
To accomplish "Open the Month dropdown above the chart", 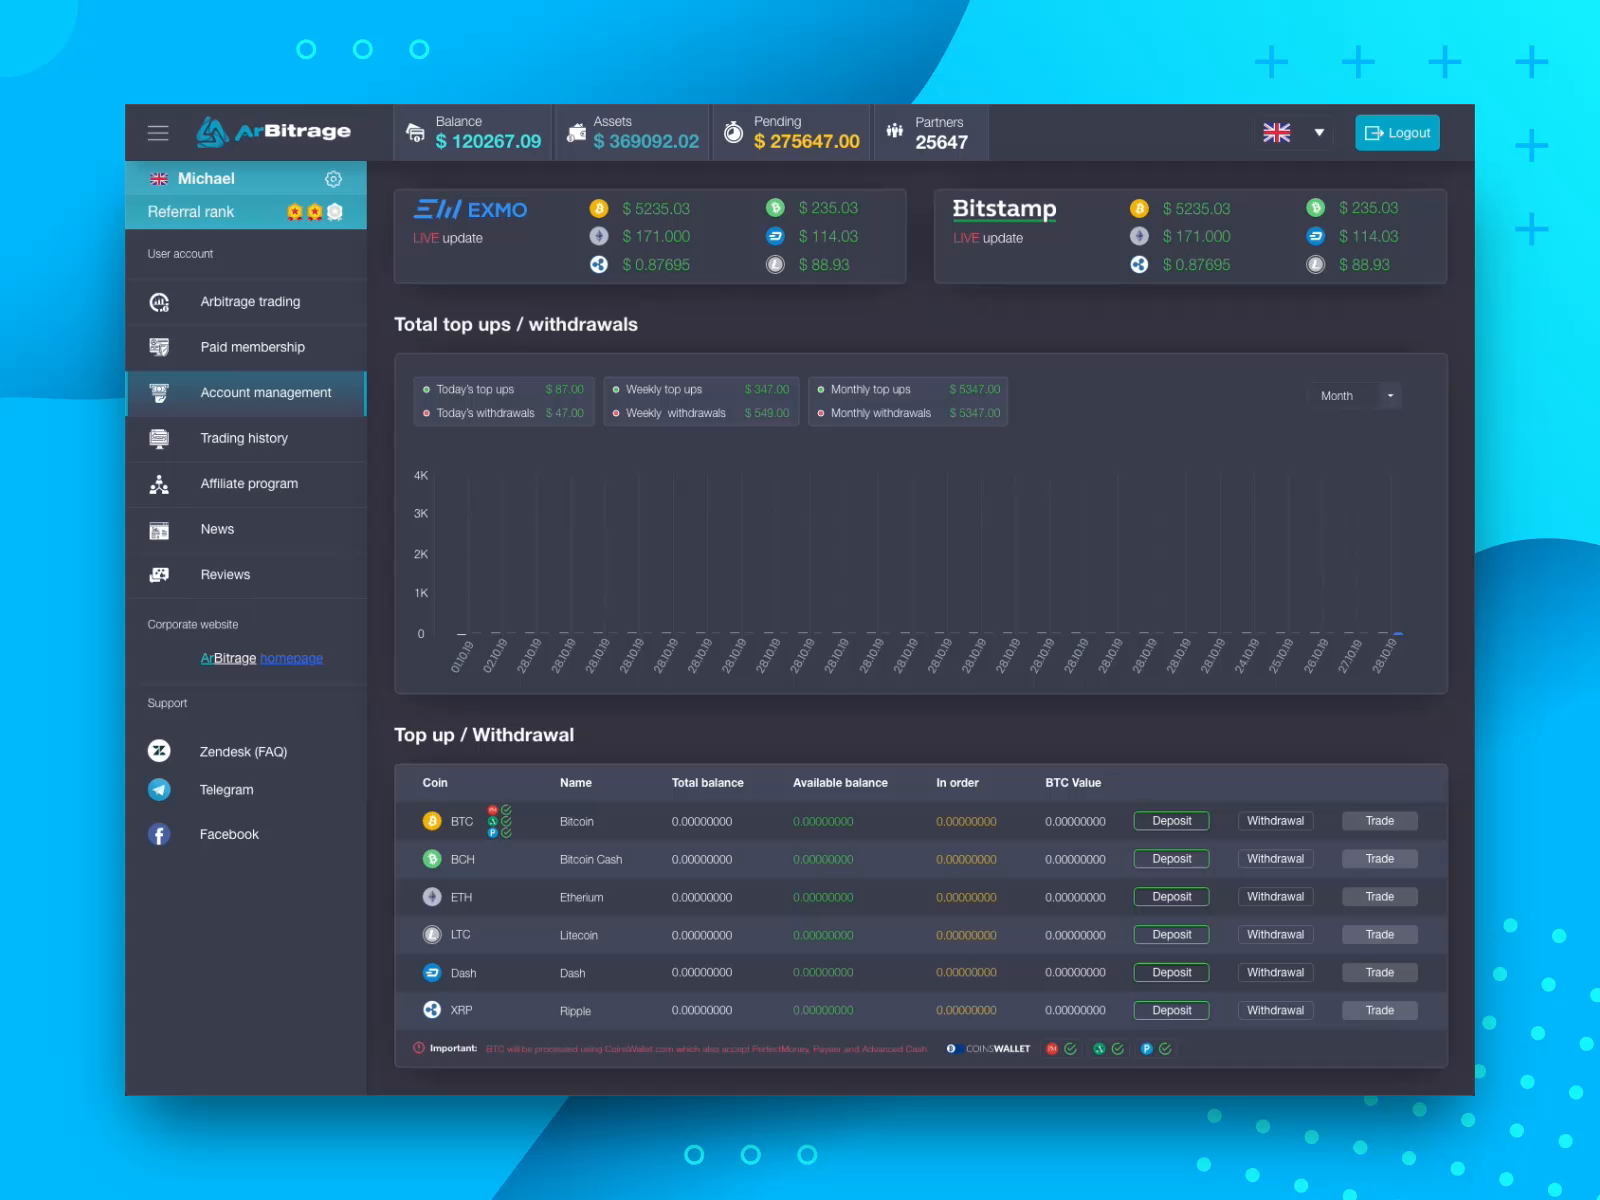I will (x=1354, y=395).
